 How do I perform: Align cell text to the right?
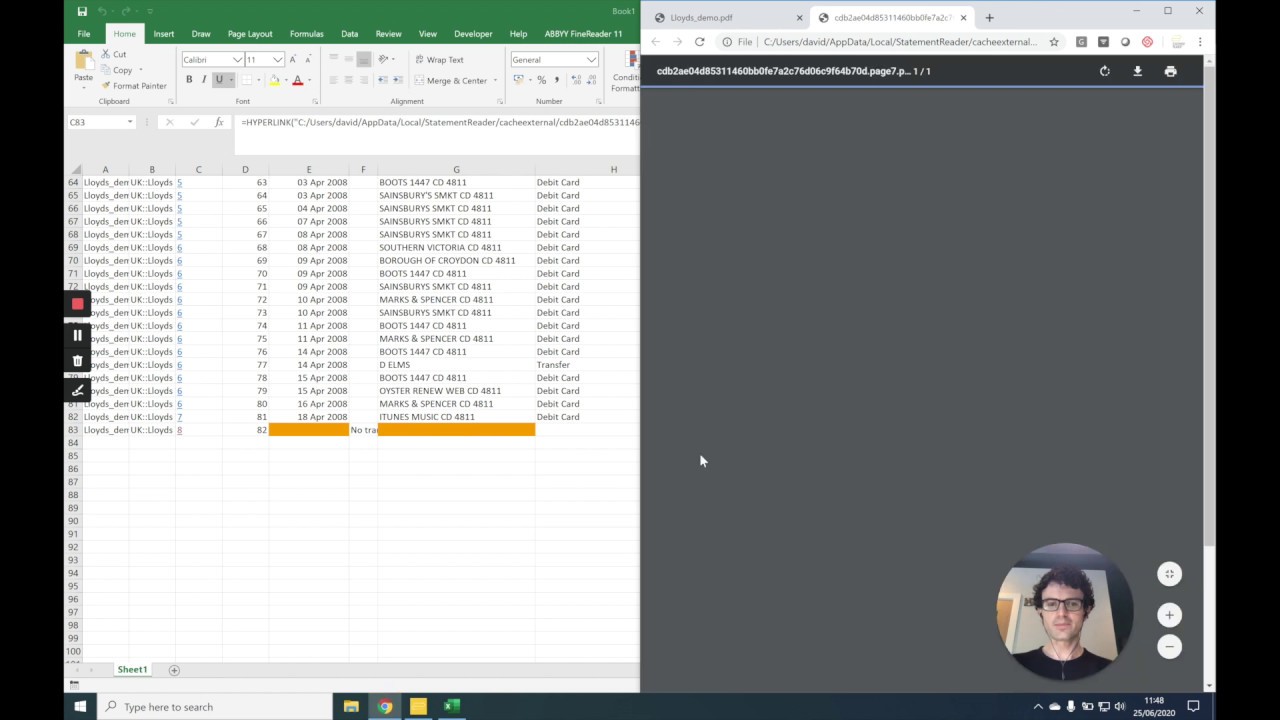pyautogui.click(x=363, y=80)
